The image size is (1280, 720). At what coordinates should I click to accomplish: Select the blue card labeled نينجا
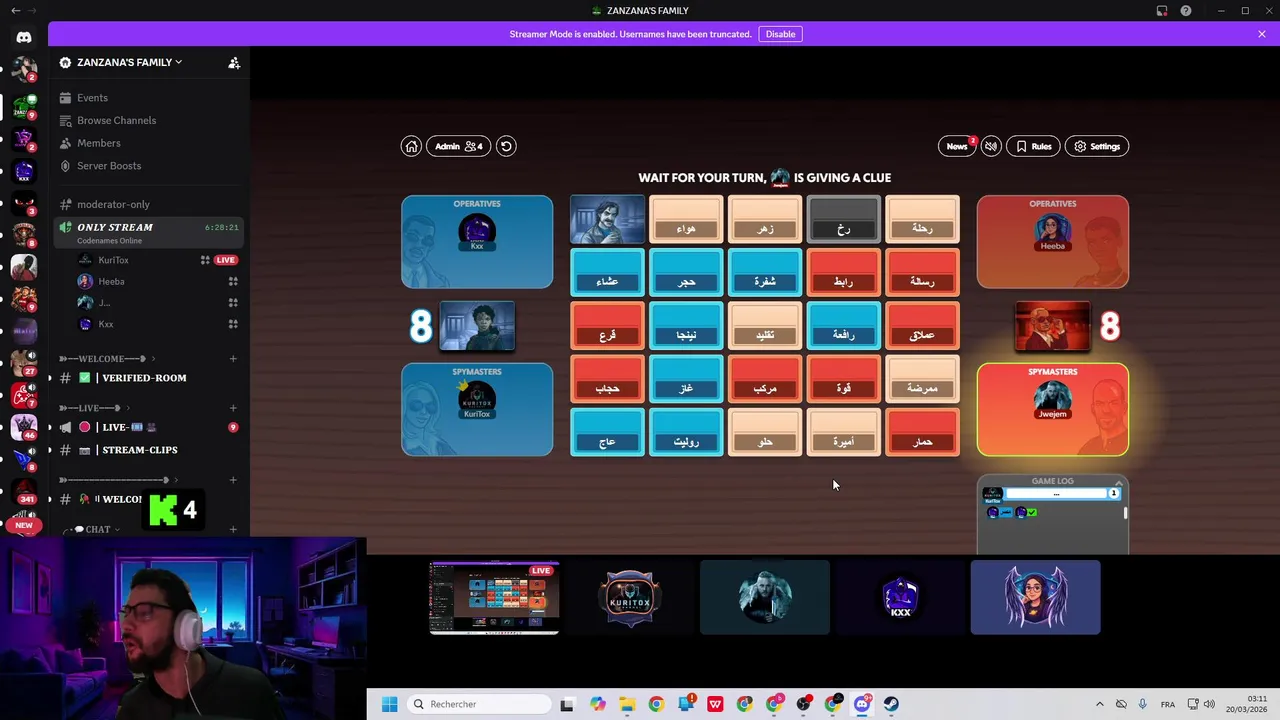click(x=686, y=326)
